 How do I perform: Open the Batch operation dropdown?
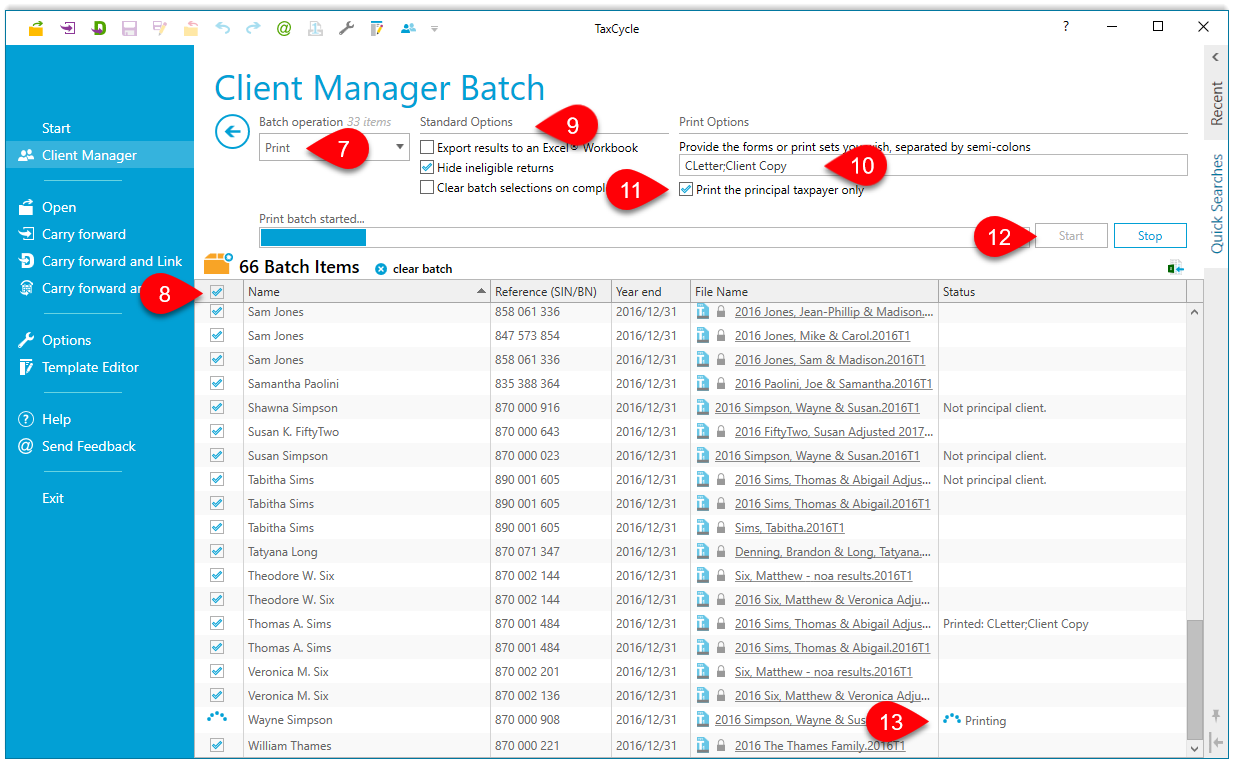point(334,147)
